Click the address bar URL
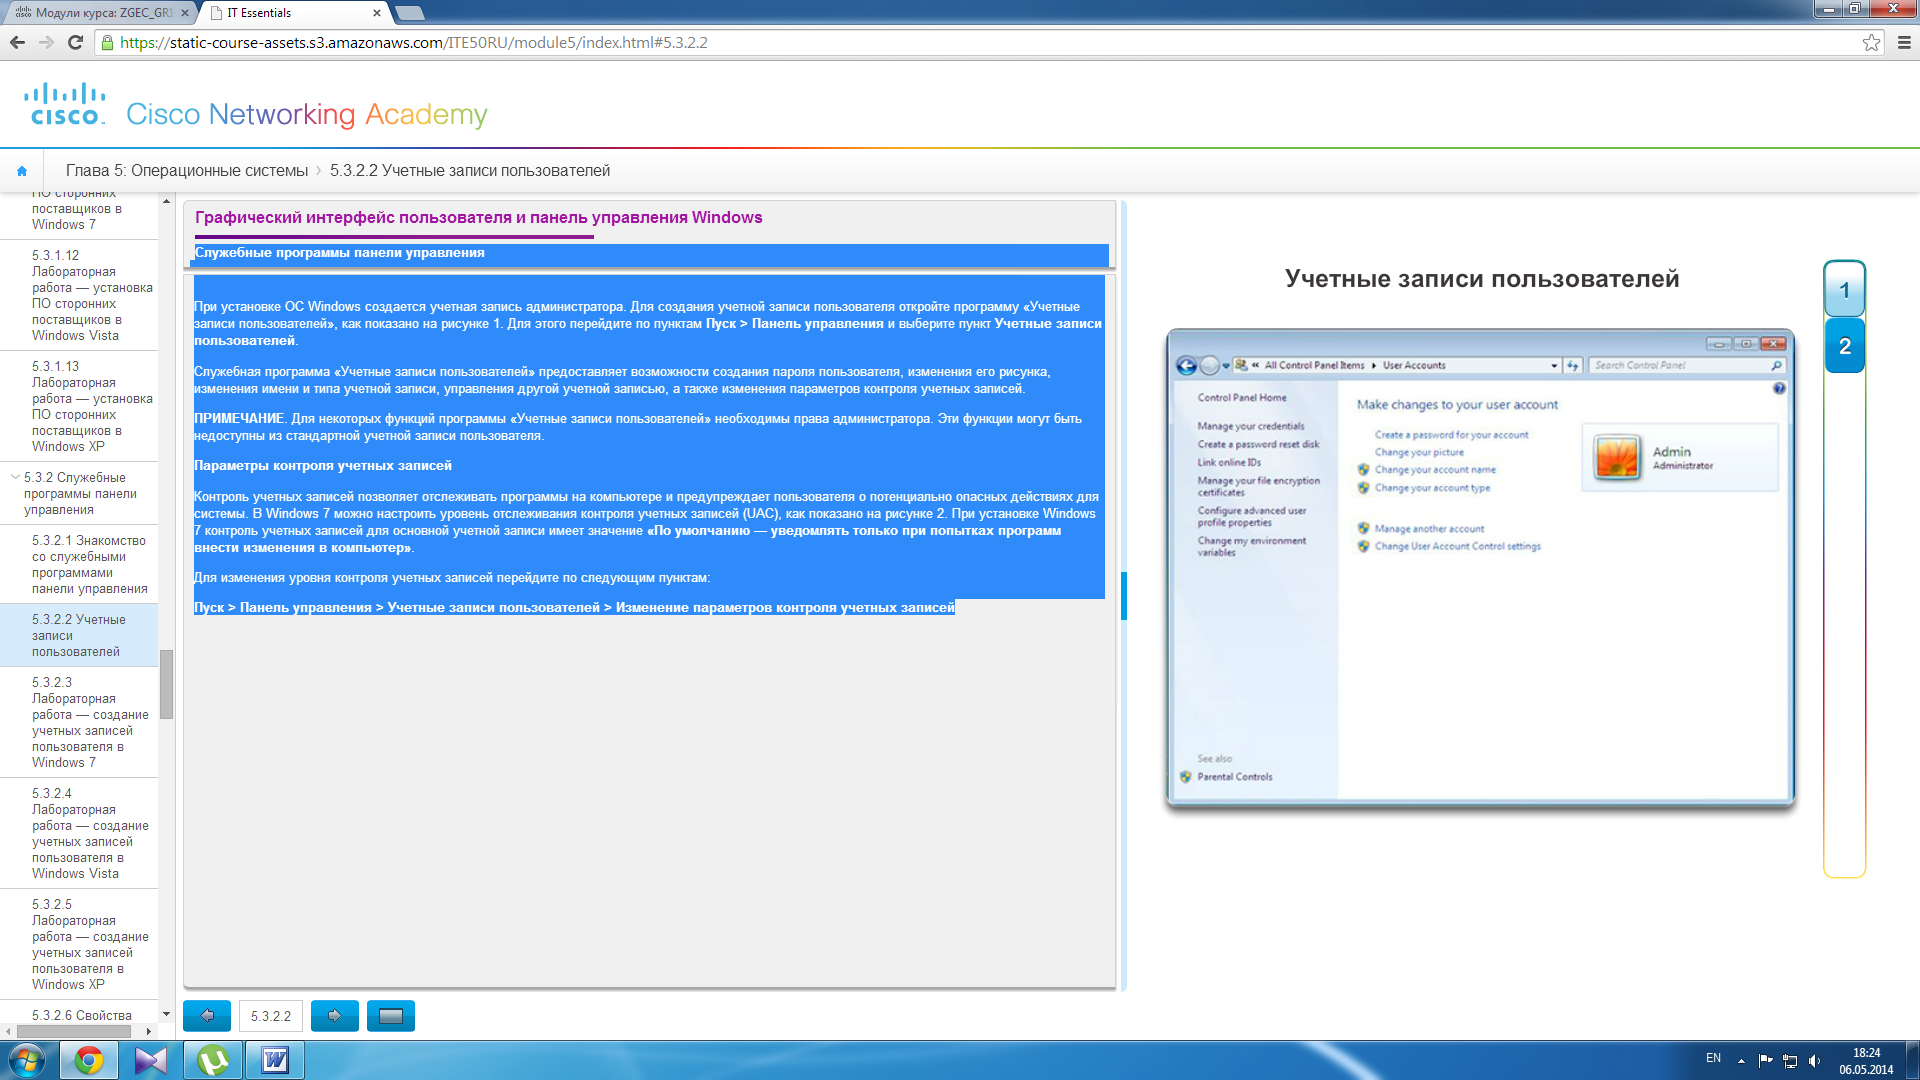Viewport: 1920px width, 1080px height. 414,42
